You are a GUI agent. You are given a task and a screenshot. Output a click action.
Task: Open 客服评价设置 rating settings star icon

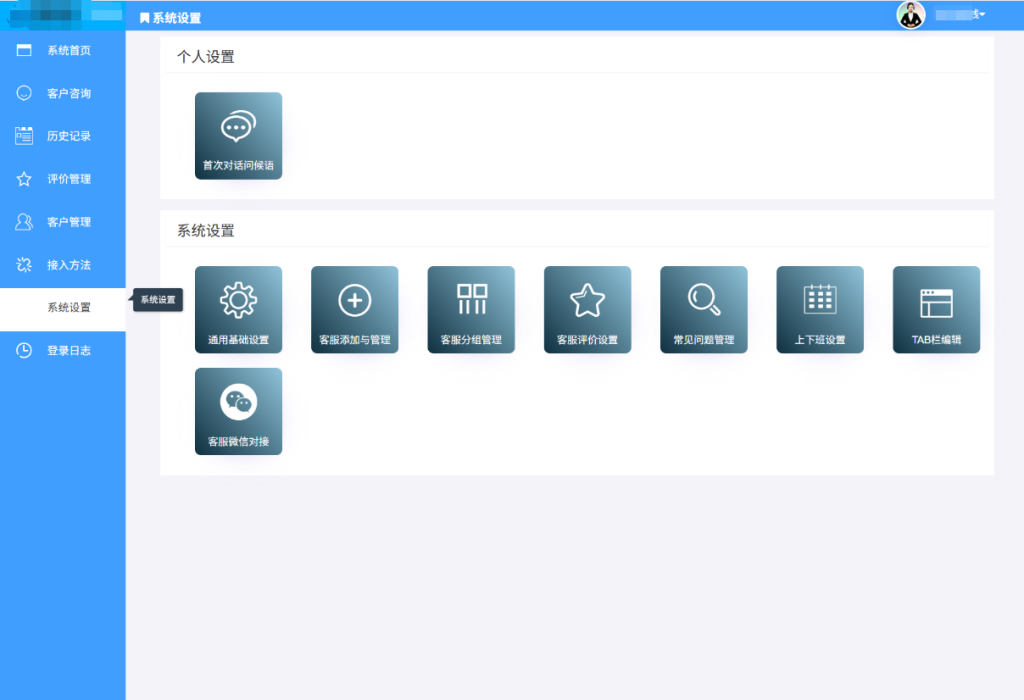tap(587, 309)
